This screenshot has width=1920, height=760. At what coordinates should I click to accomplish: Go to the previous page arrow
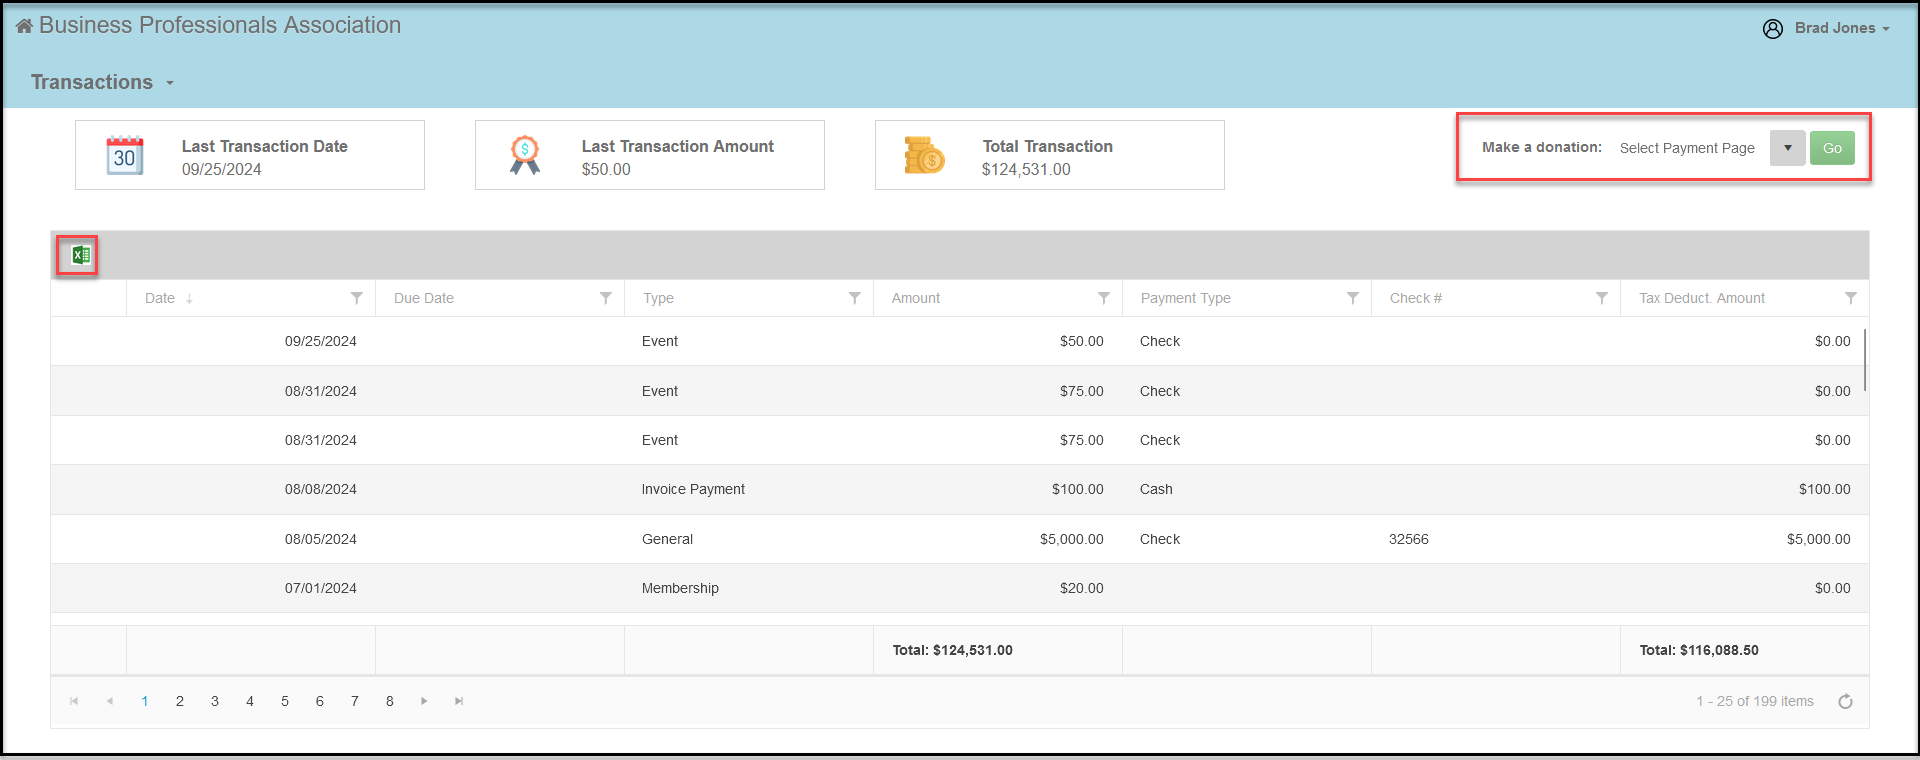click(x=110, y=701)
